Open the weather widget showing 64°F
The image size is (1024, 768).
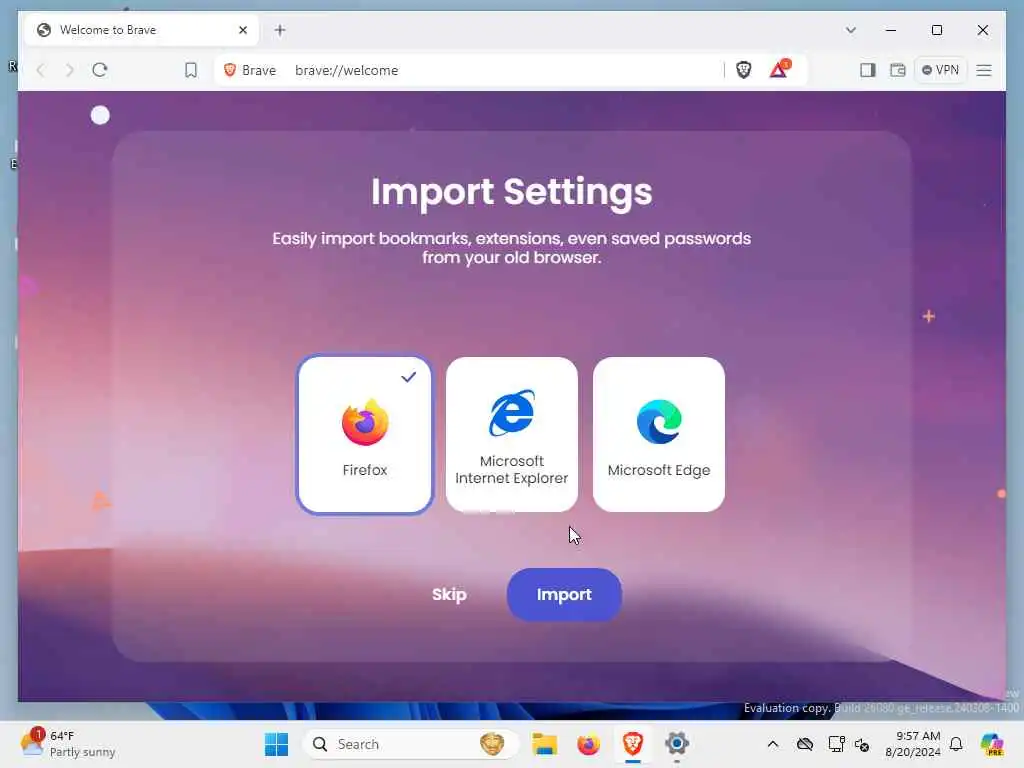68,744
